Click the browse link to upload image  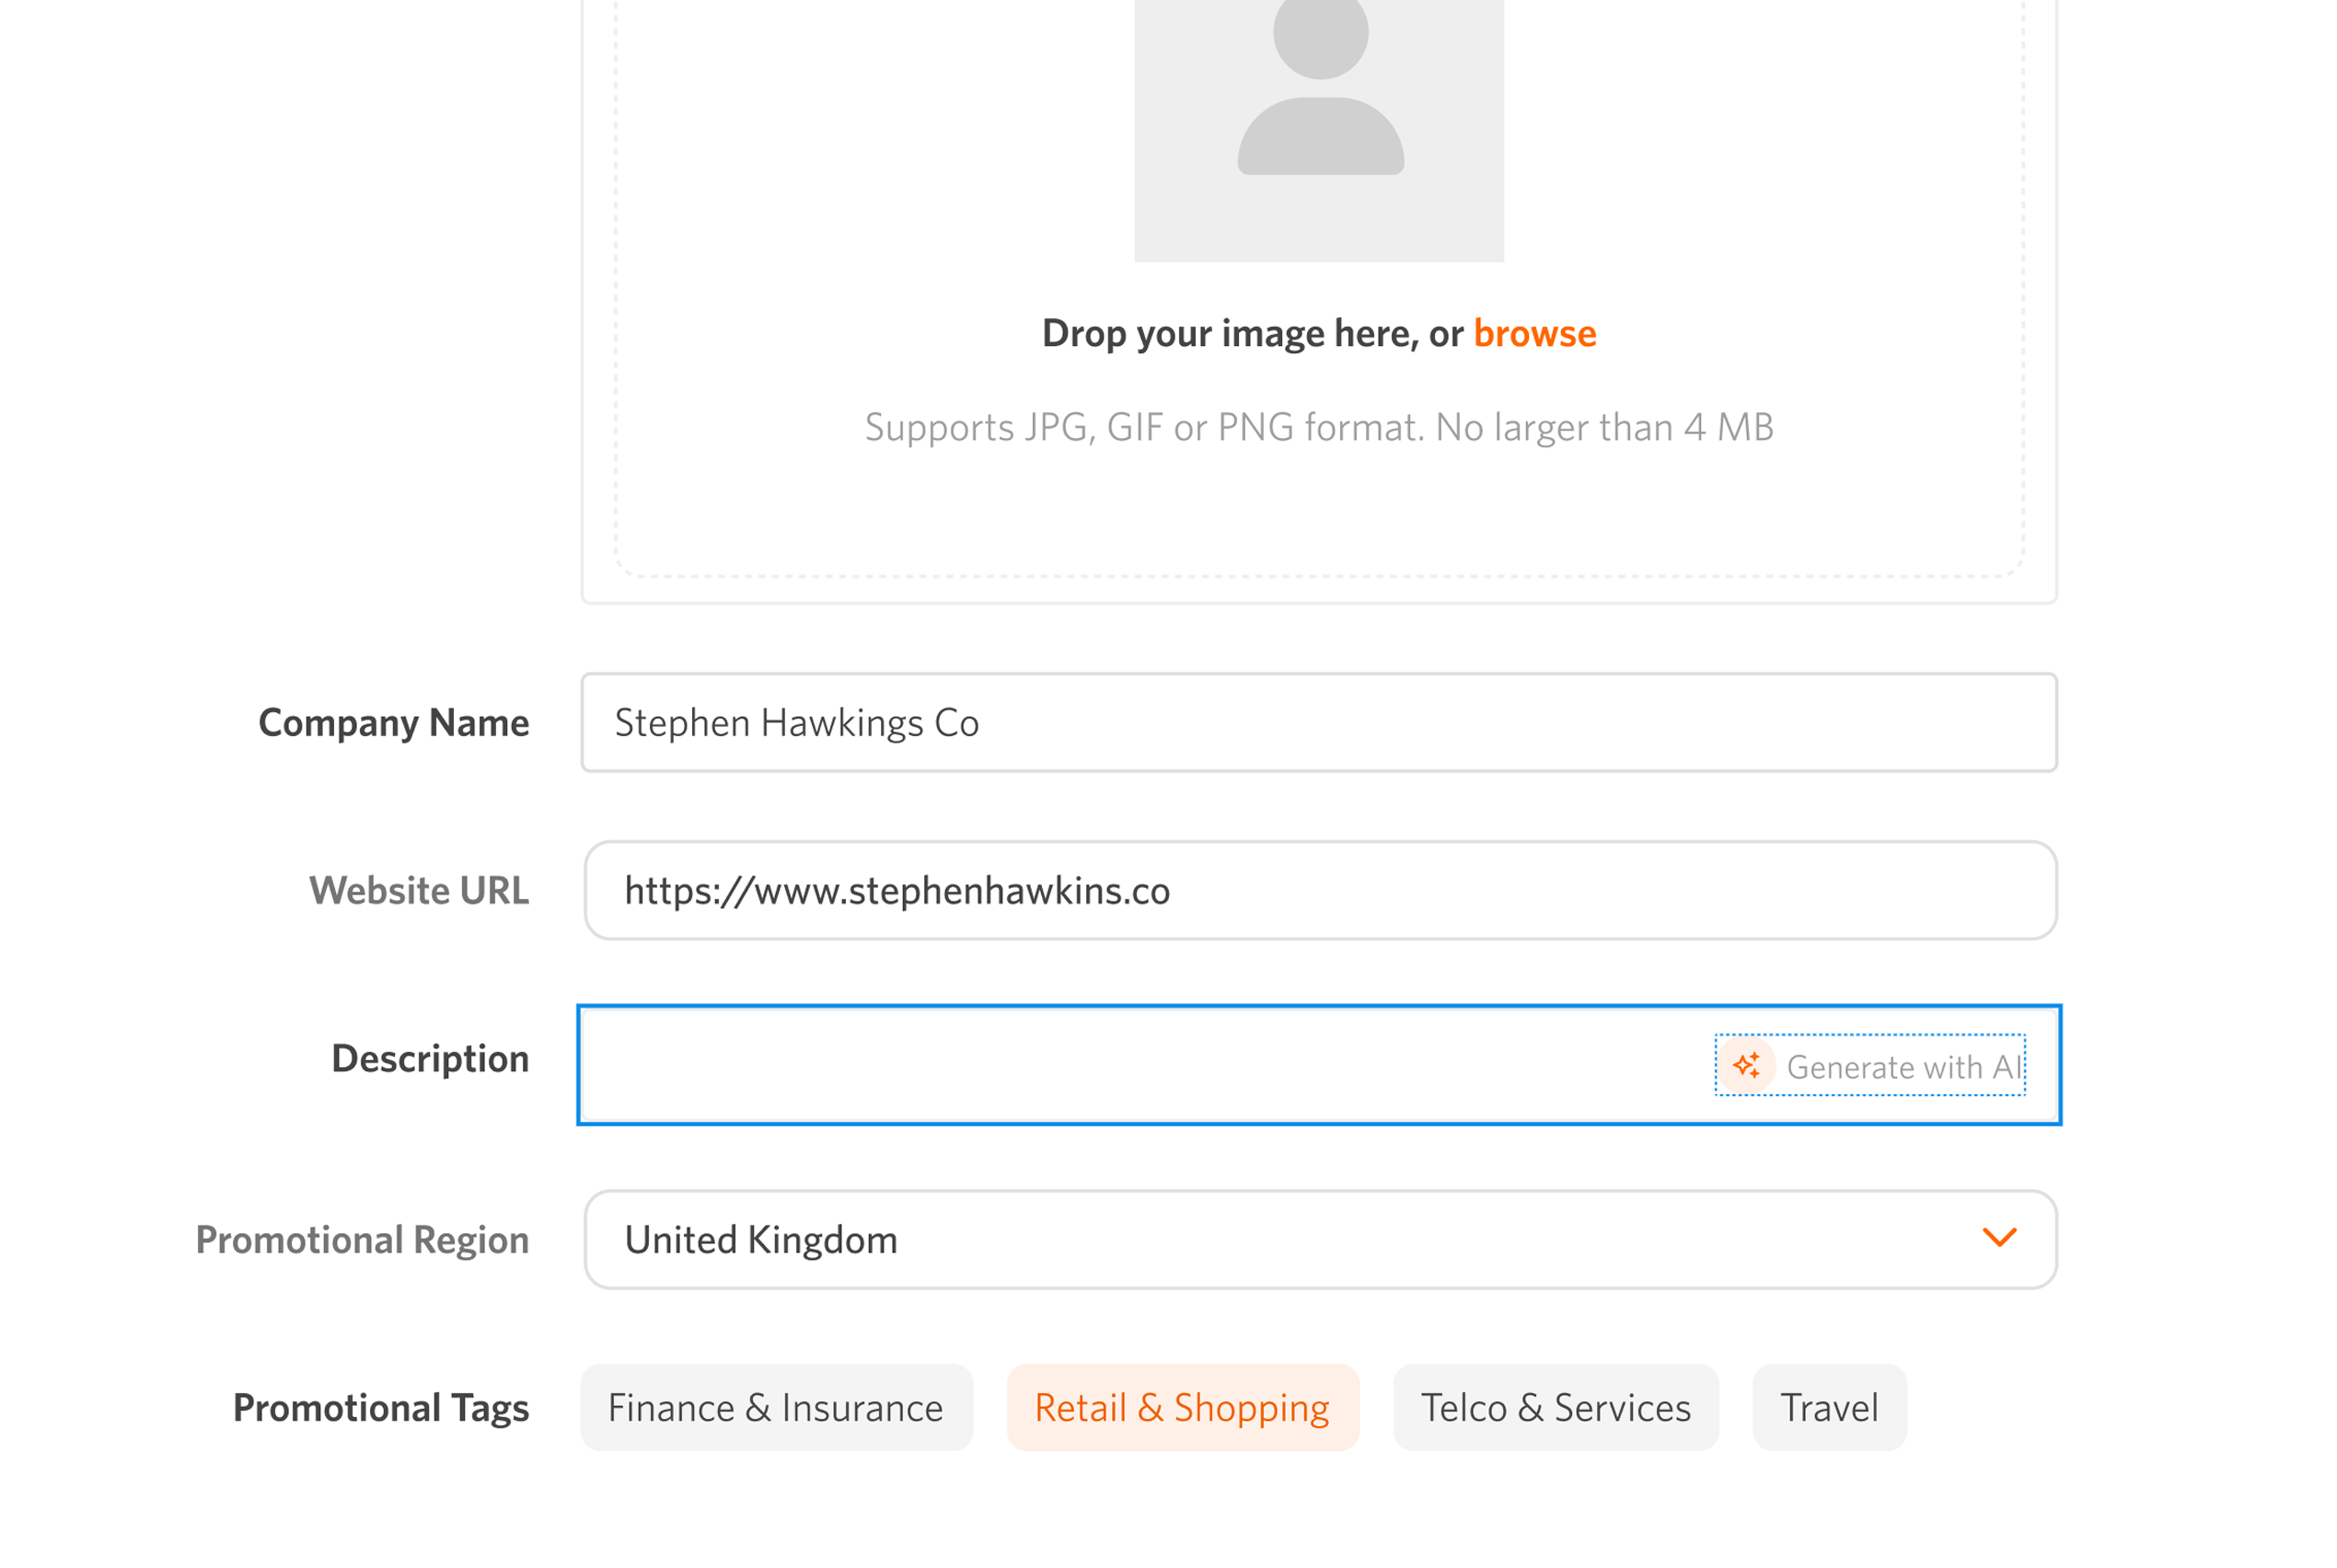[1534, 334]
